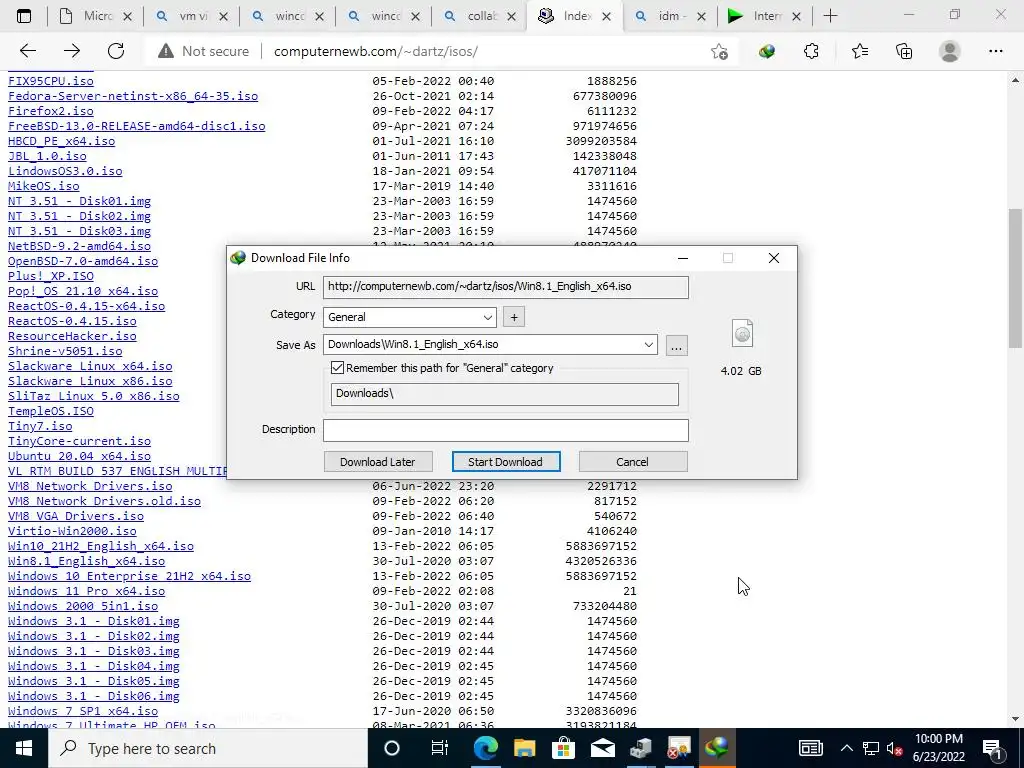Open a new browser tab
Screen dimensions: 1024x768
click(x=830, y=16)
